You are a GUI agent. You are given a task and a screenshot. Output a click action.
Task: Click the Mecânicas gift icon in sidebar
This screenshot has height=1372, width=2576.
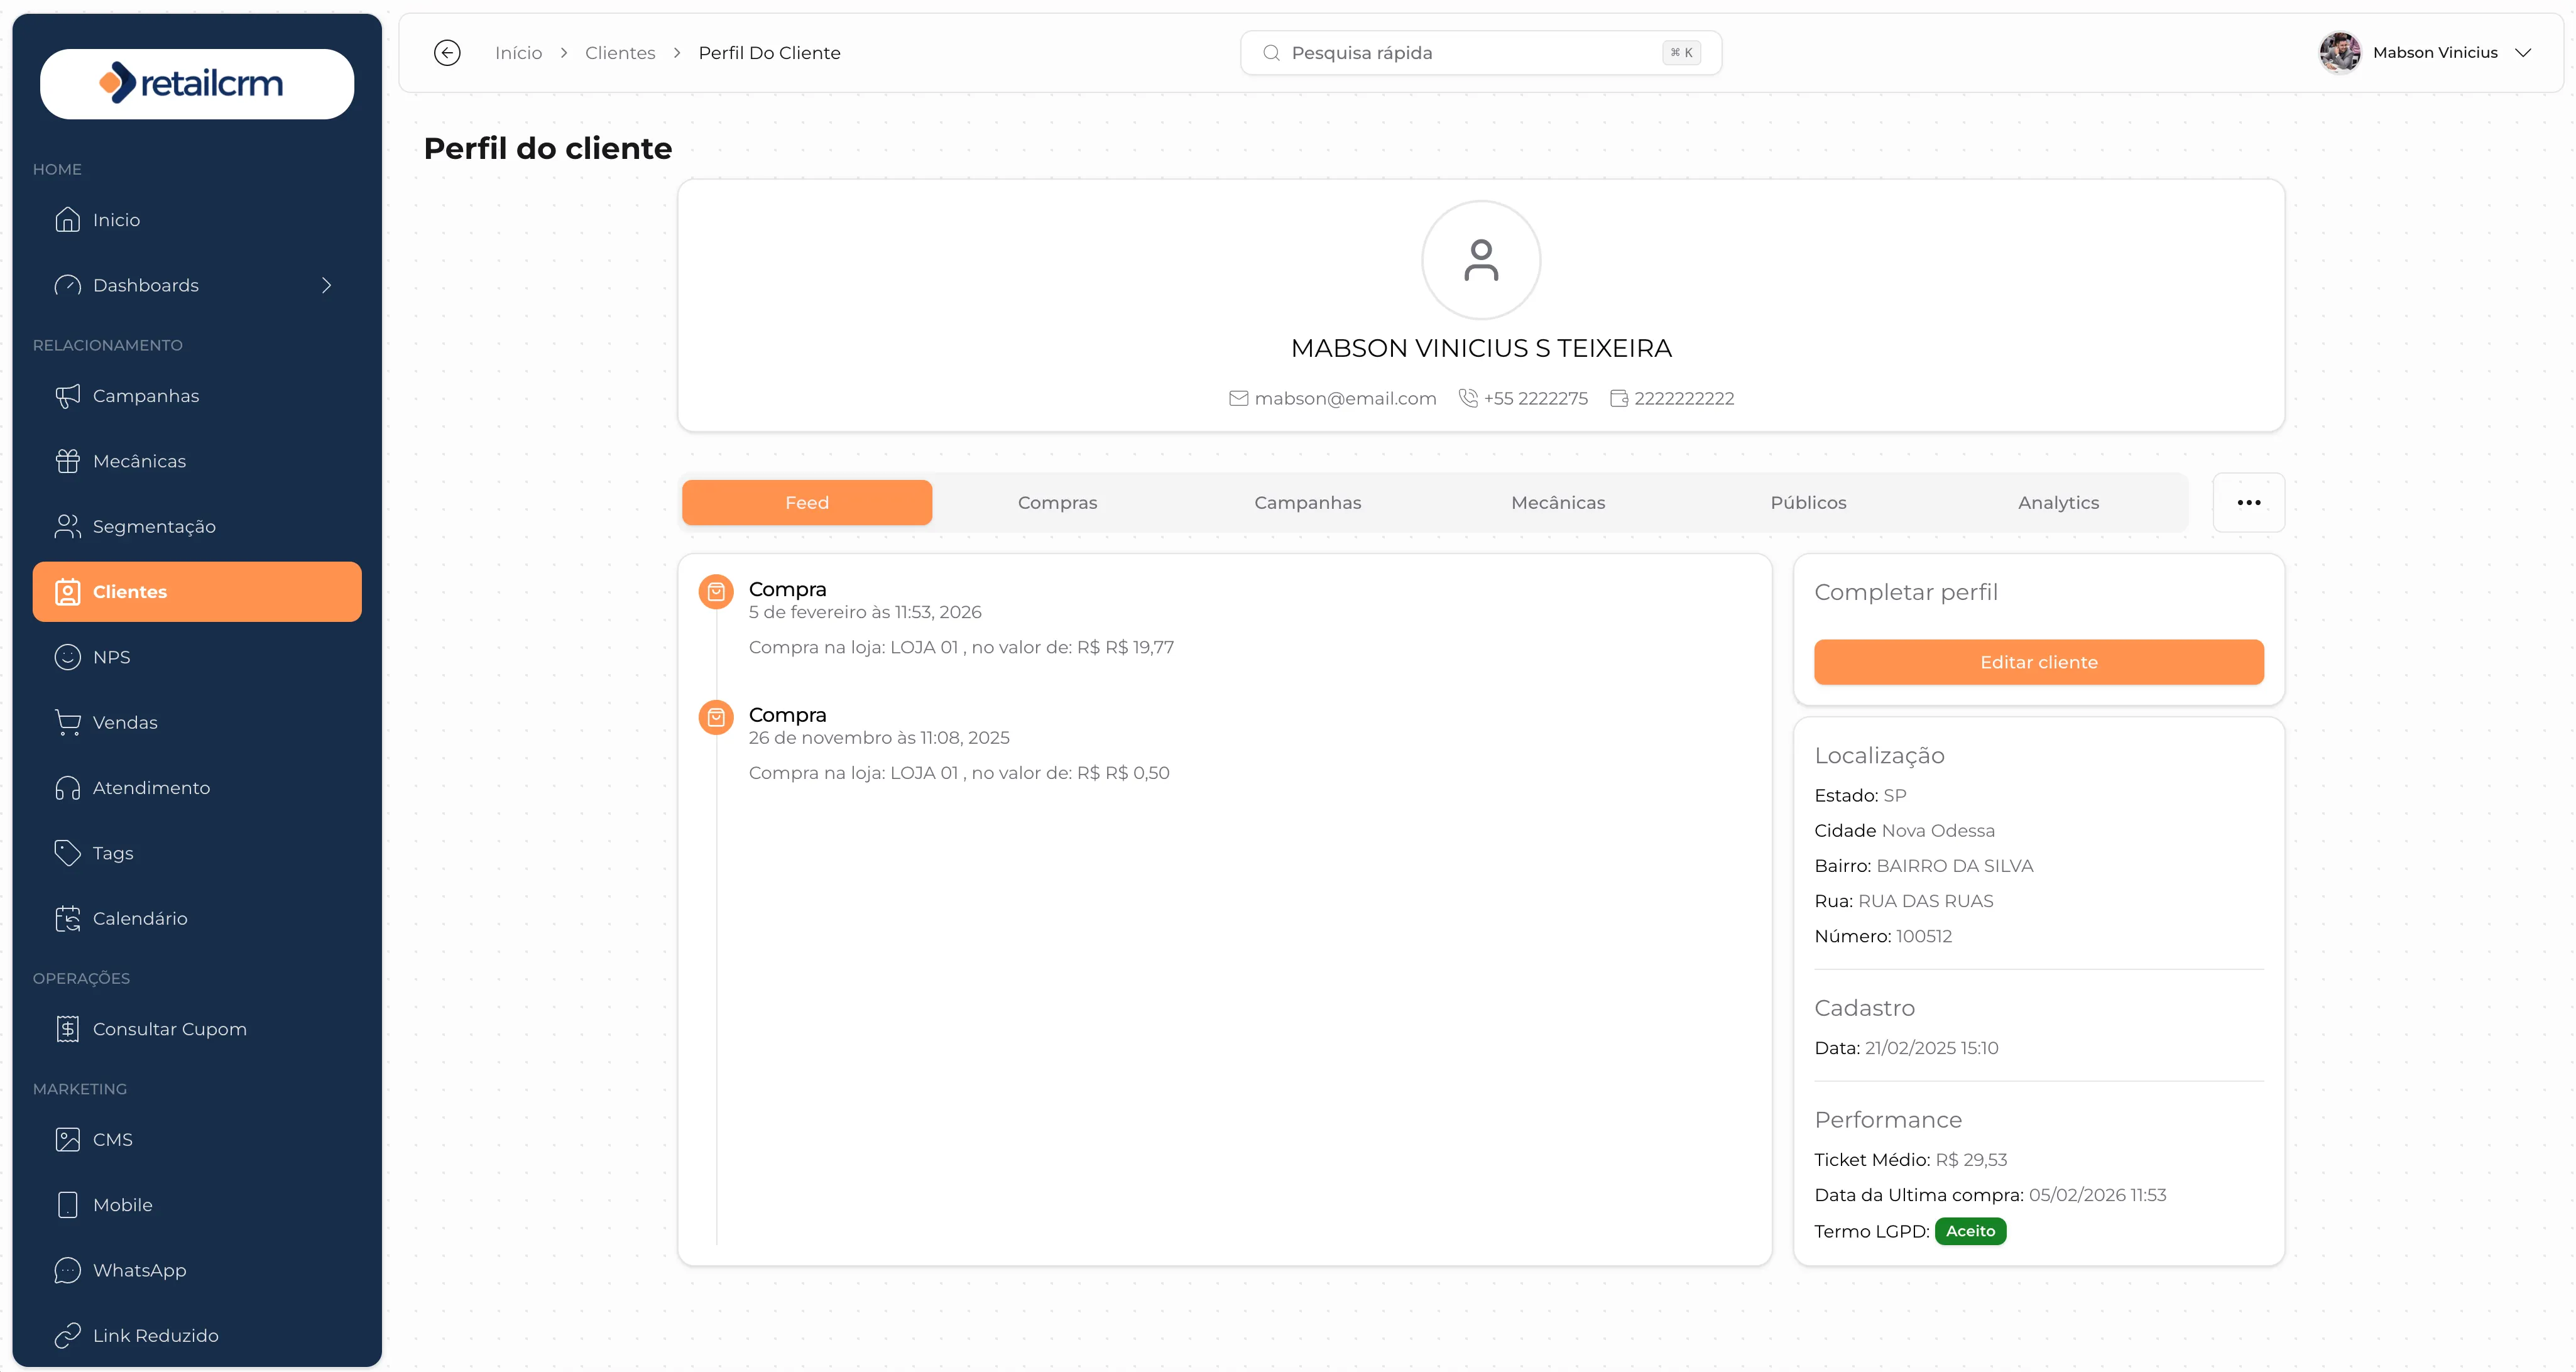tap(67, 461)
